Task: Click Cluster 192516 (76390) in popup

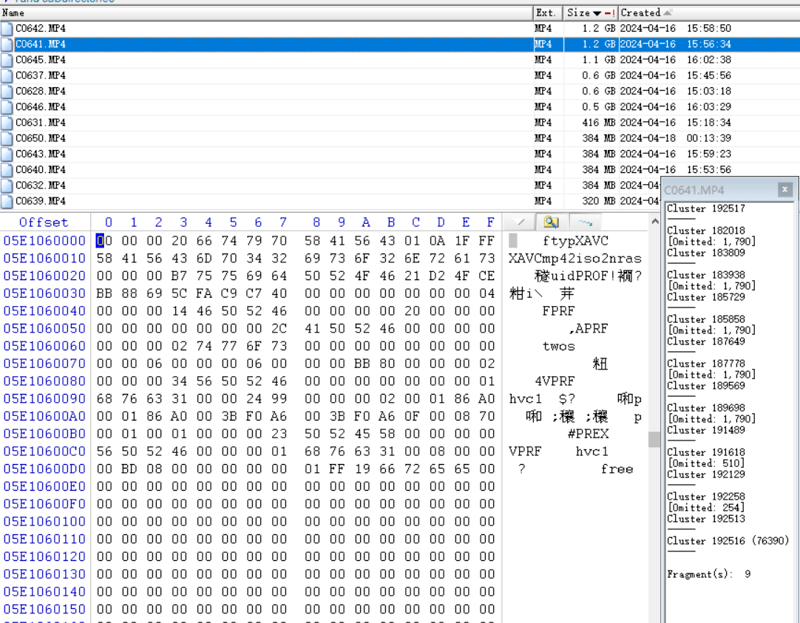Action: 728,541
